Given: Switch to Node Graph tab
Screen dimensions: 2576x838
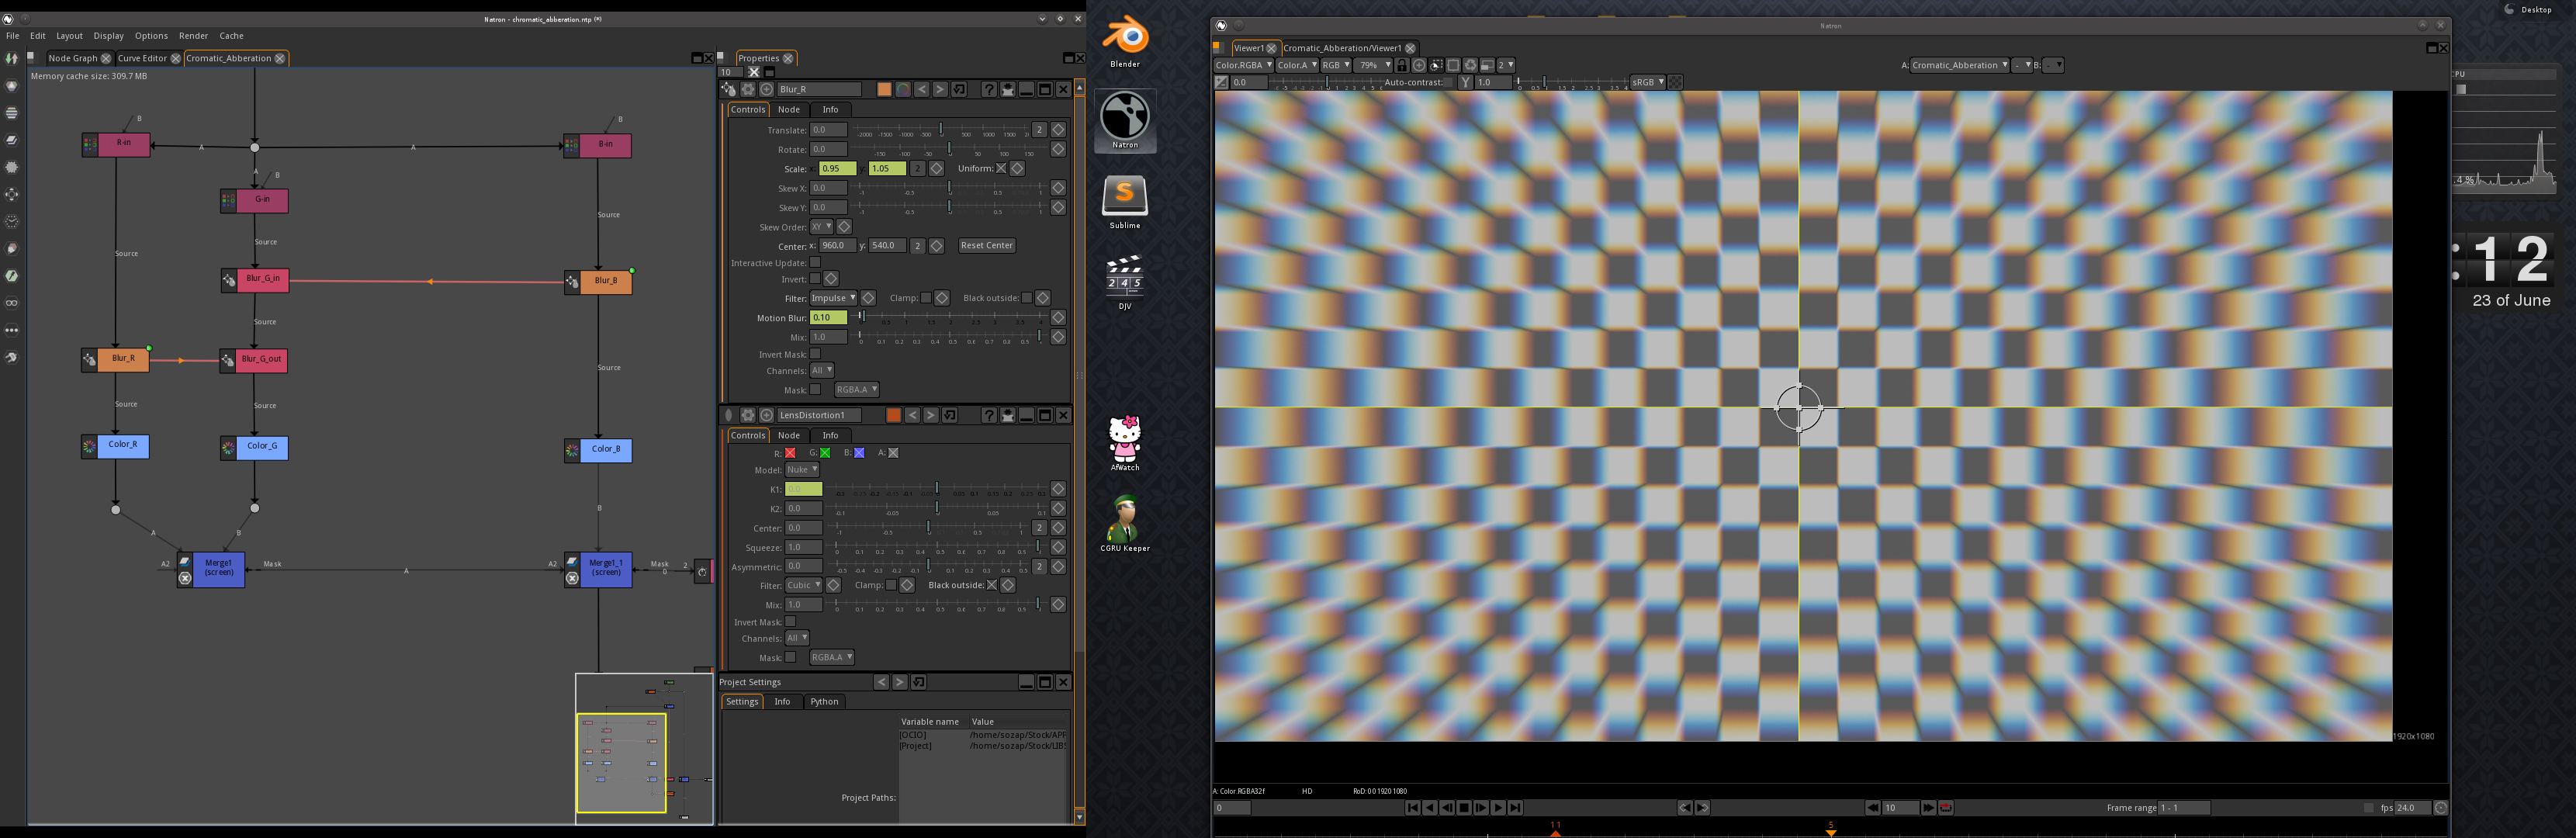Looking at the screenshot, I should point(73,58).
